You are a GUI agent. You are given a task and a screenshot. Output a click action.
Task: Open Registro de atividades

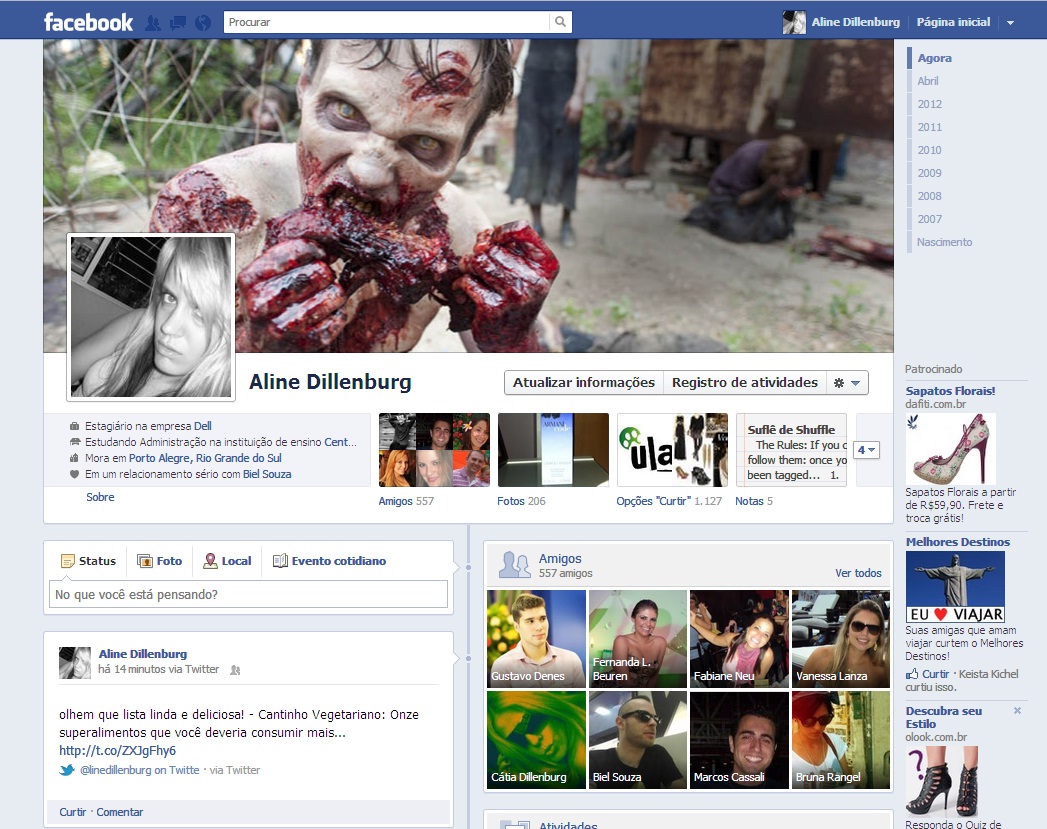[x=745, y=382]
